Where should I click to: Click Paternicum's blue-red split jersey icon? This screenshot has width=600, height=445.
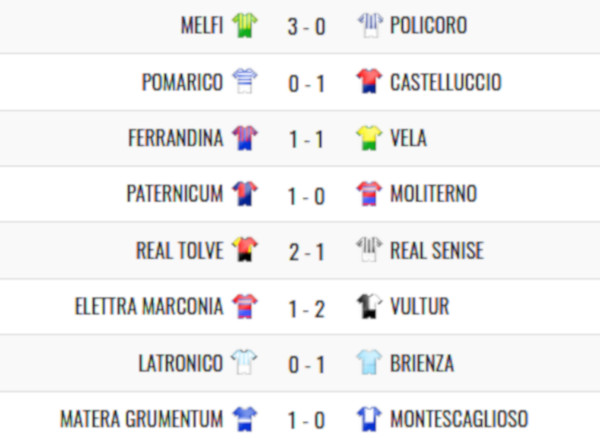click(x=245, y=193)
